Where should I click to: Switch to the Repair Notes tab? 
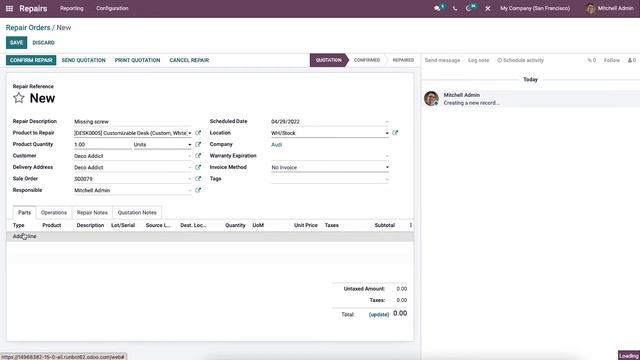[92, 213]
